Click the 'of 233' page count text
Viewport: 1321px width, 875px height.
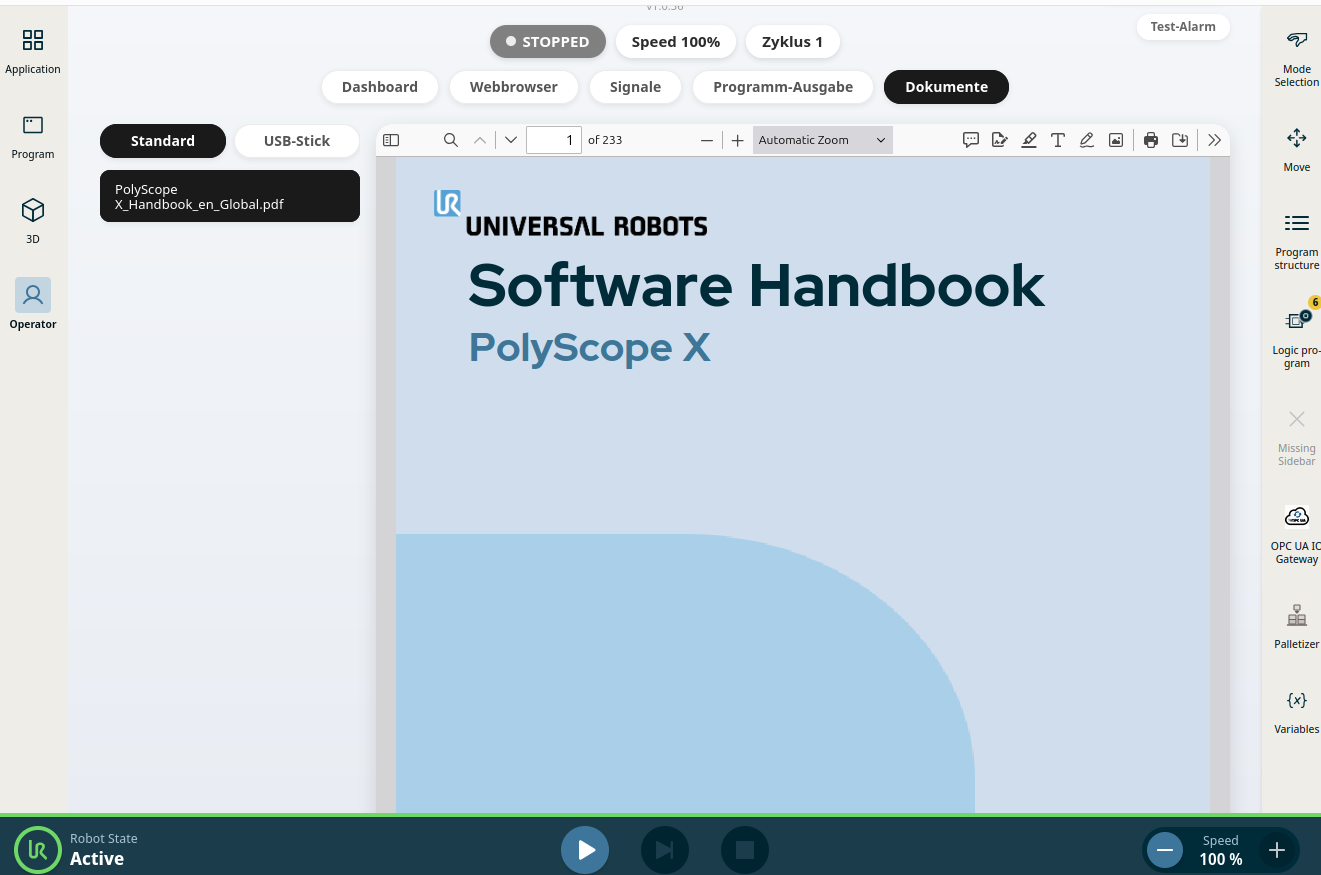[605, 140]
